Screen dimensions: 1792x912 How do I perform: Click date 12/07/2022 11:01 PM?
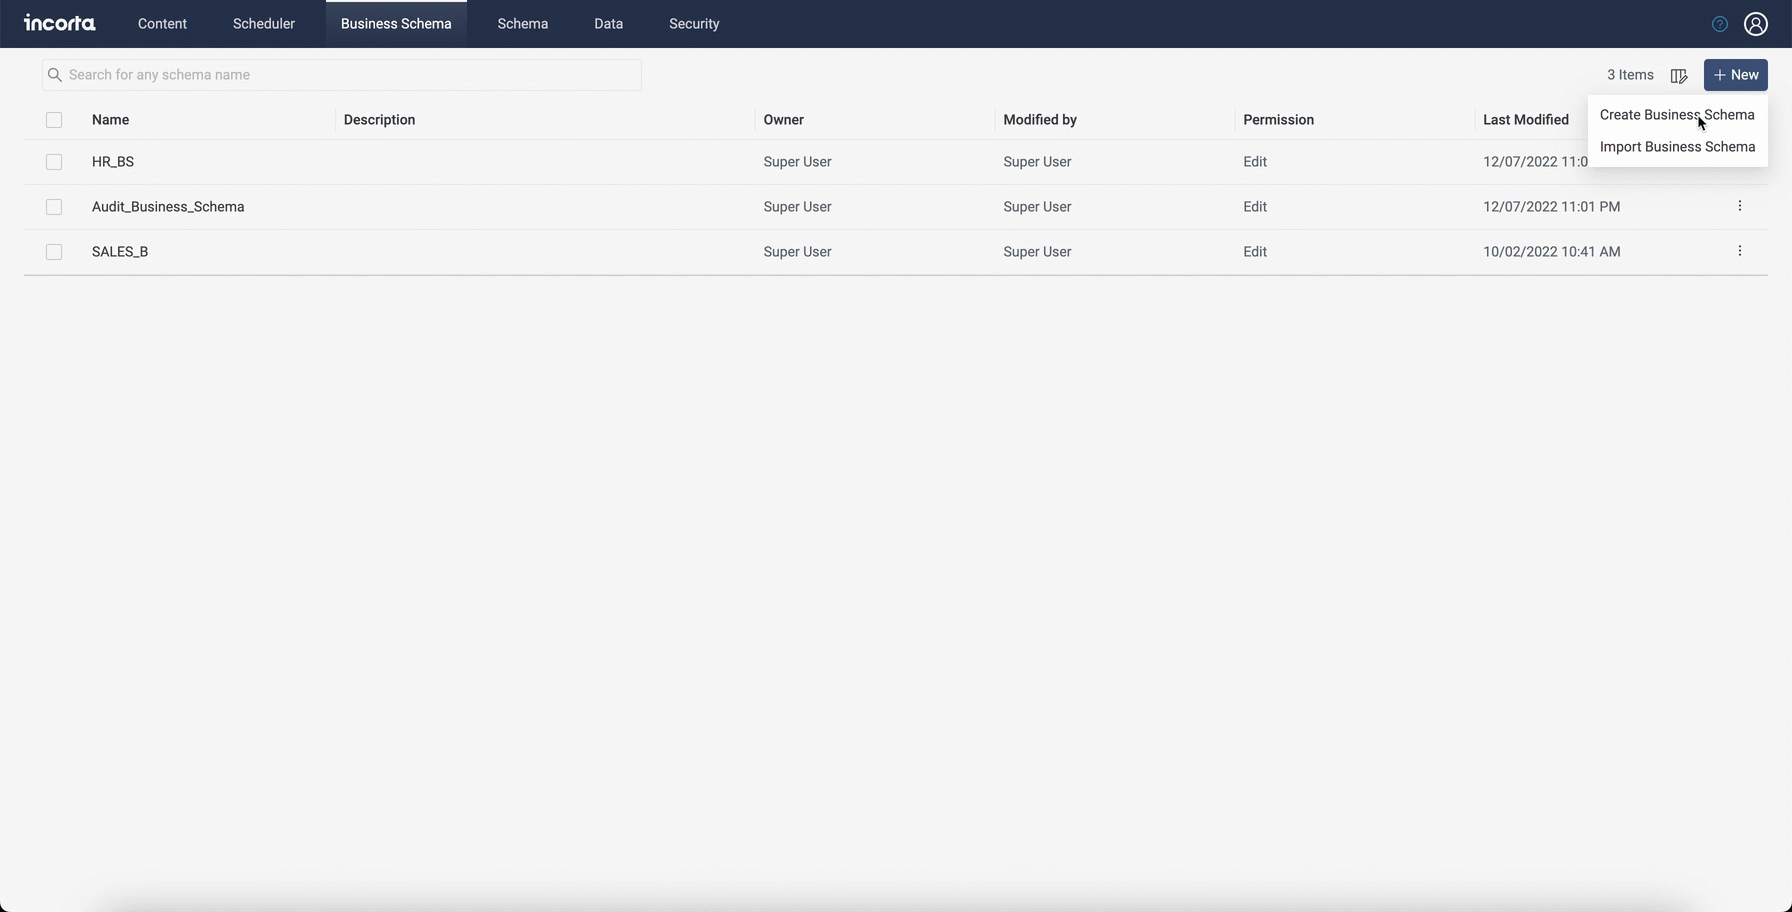[x=1552, y=207]
